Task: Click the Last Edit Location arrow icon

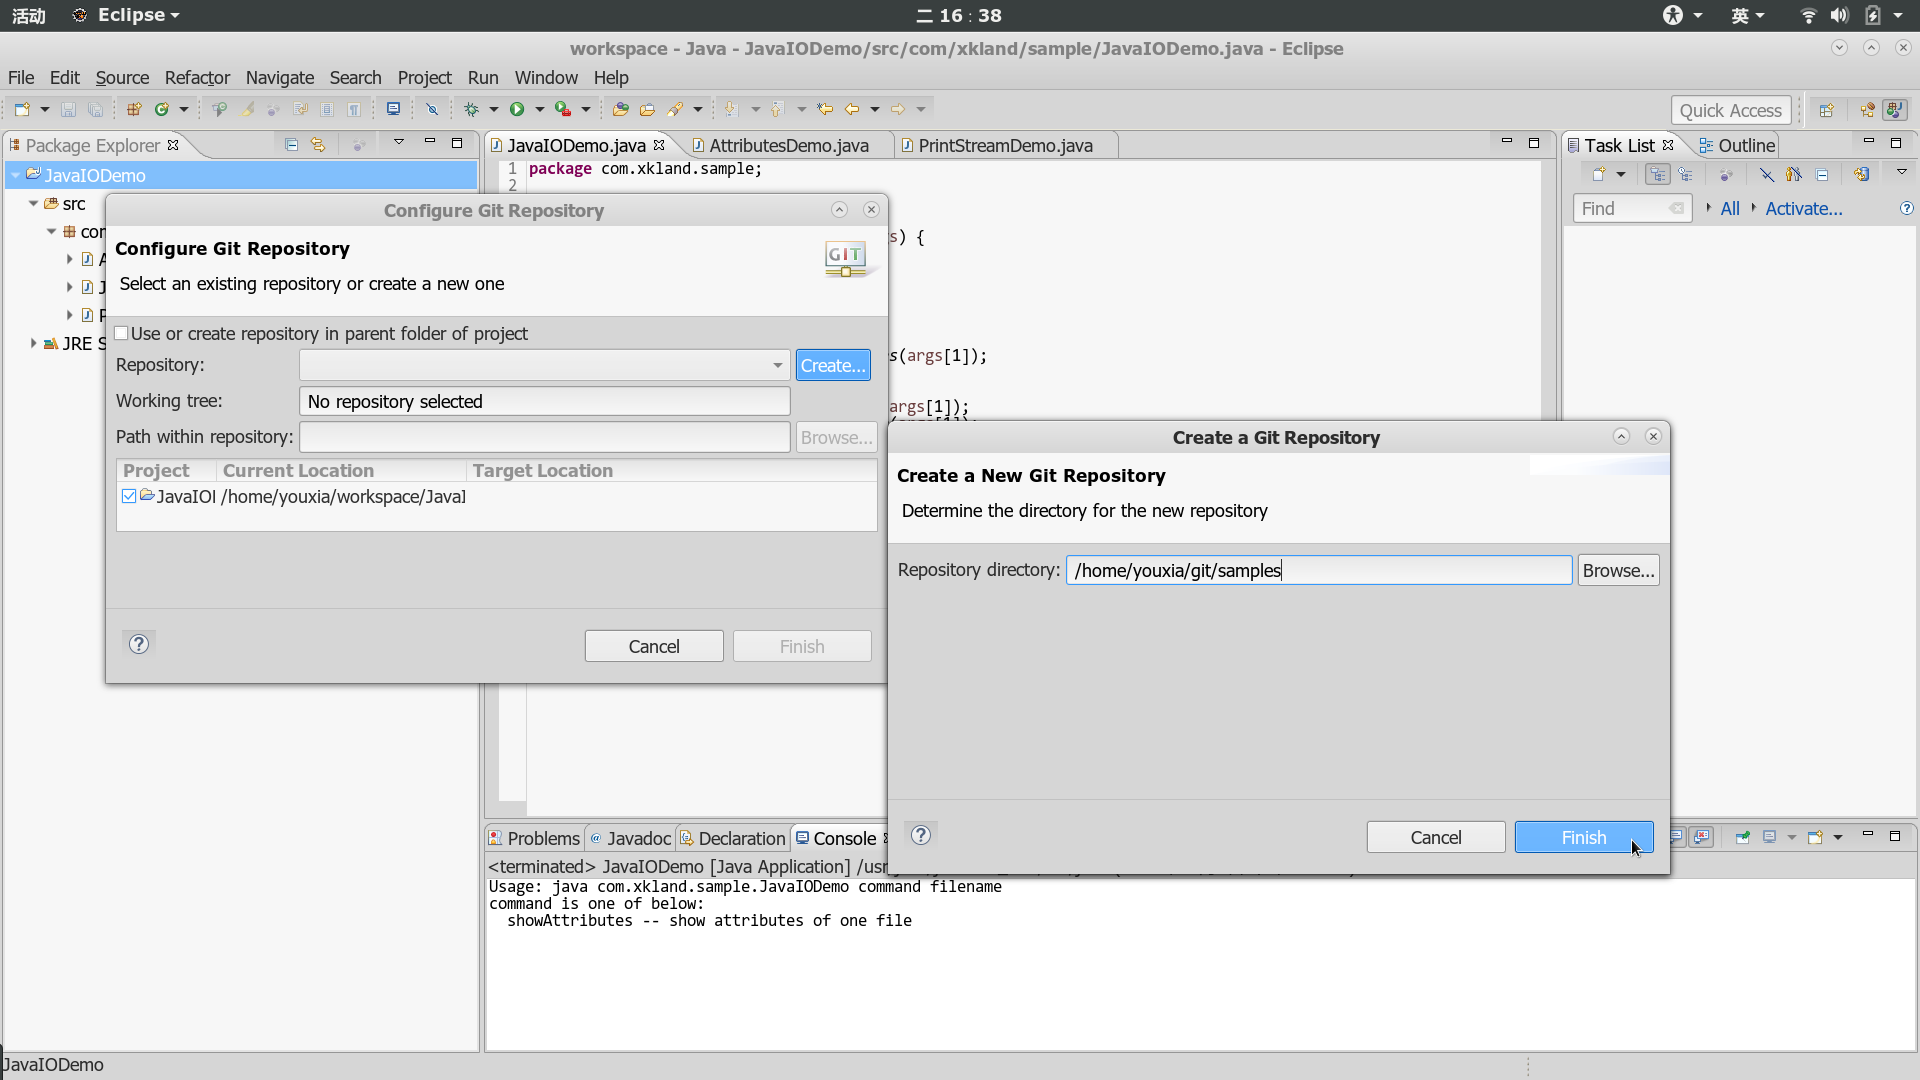Action: 825,109
